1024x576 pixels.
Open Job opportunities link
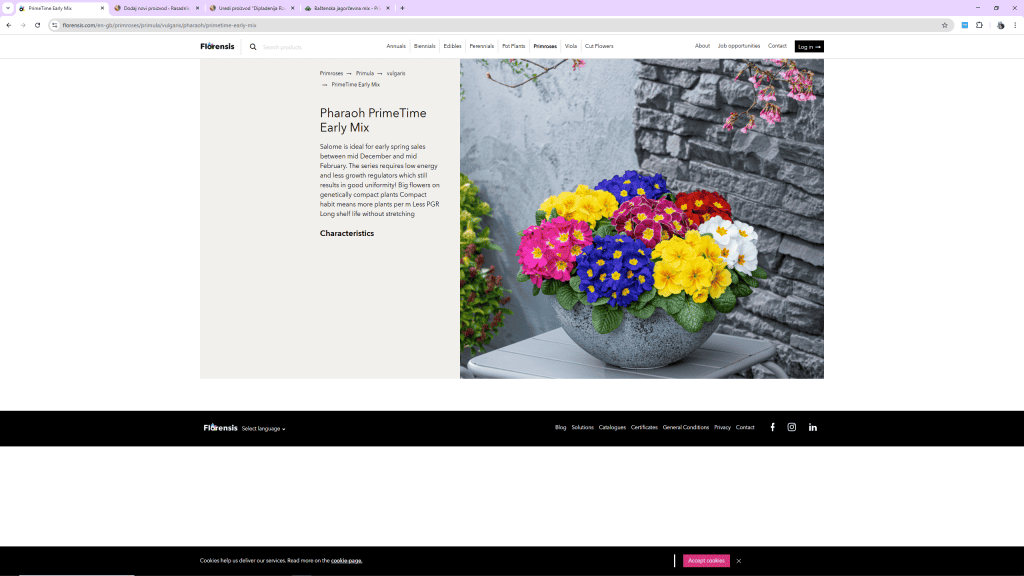click(x=739, y=46)
